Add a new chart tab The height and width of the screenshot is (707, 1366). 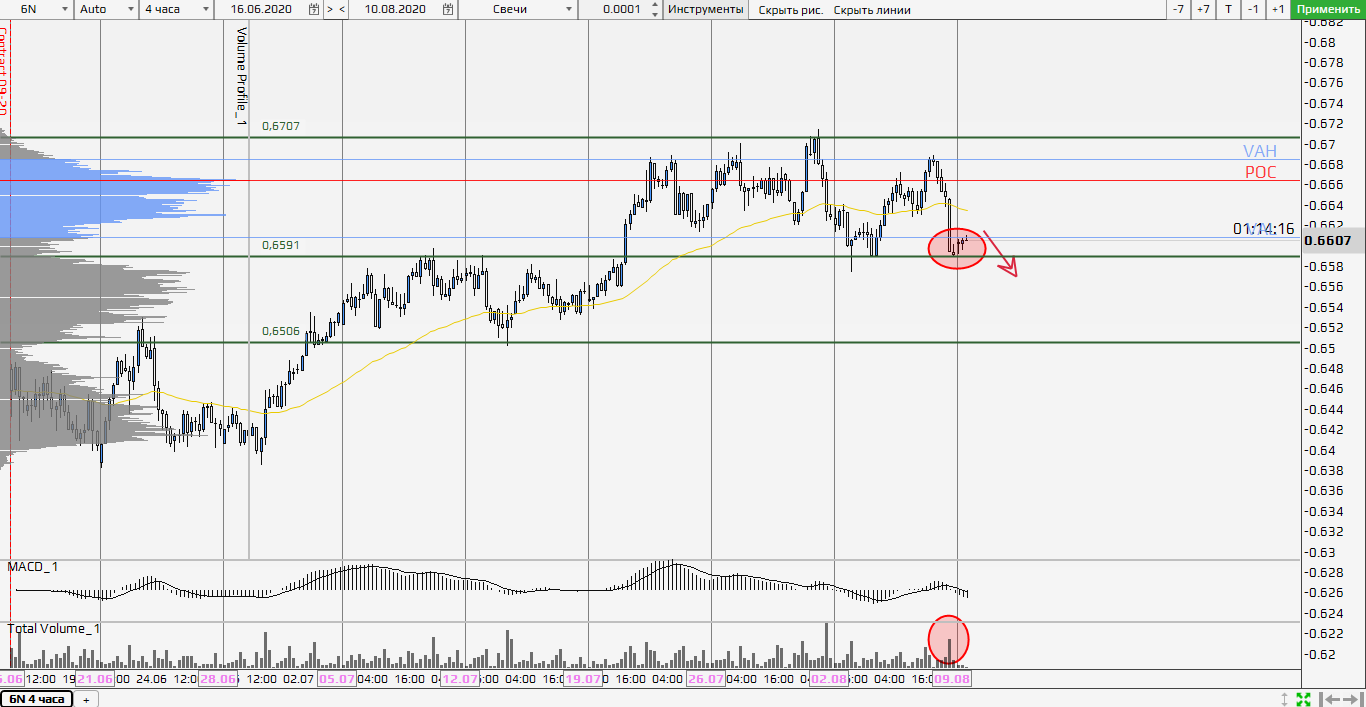[x=86, y=699]
